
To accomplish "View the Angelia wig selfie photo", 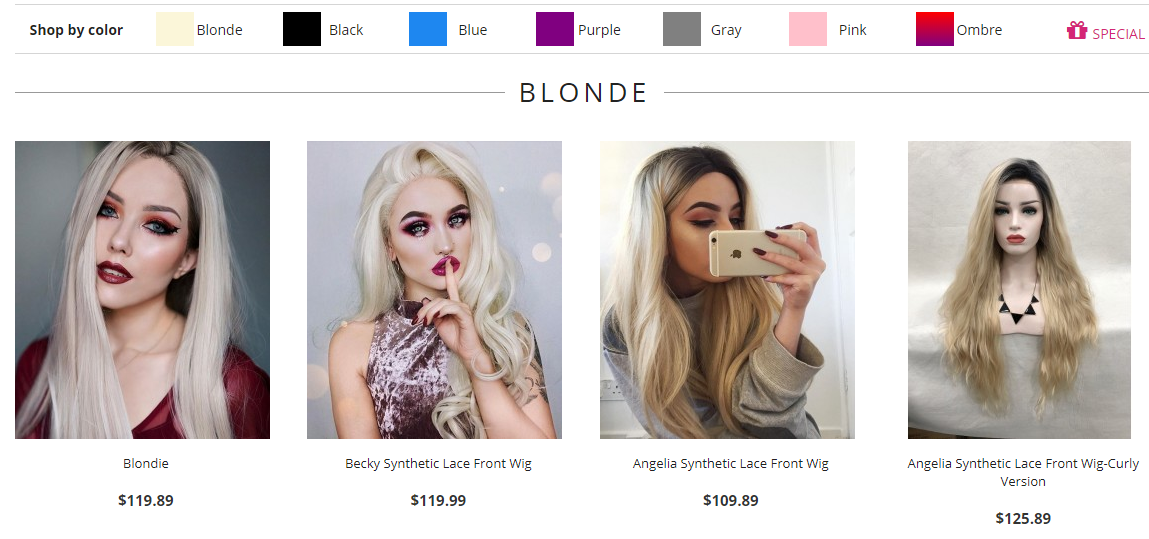I will tap(727, 290).
